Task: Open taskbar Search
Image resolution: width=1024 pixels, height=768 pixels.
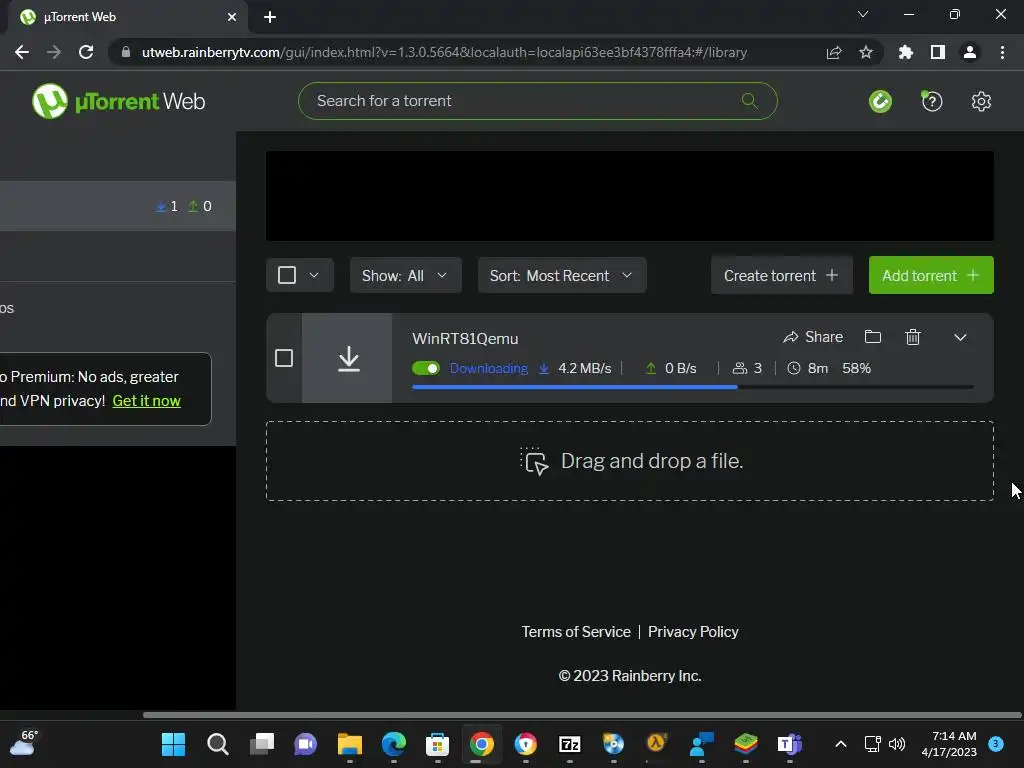Action: click(217, 744)
